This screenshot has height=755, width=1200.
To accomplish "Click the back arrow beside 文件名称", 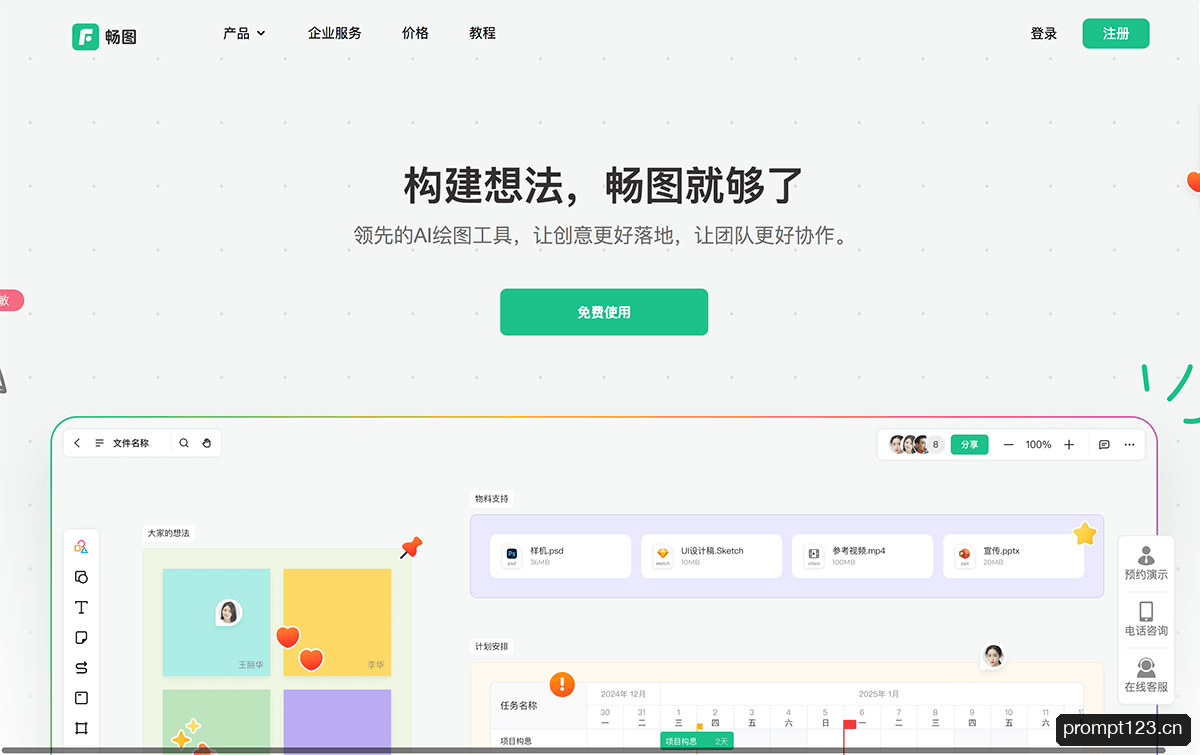I will click(x=77, y=443).
